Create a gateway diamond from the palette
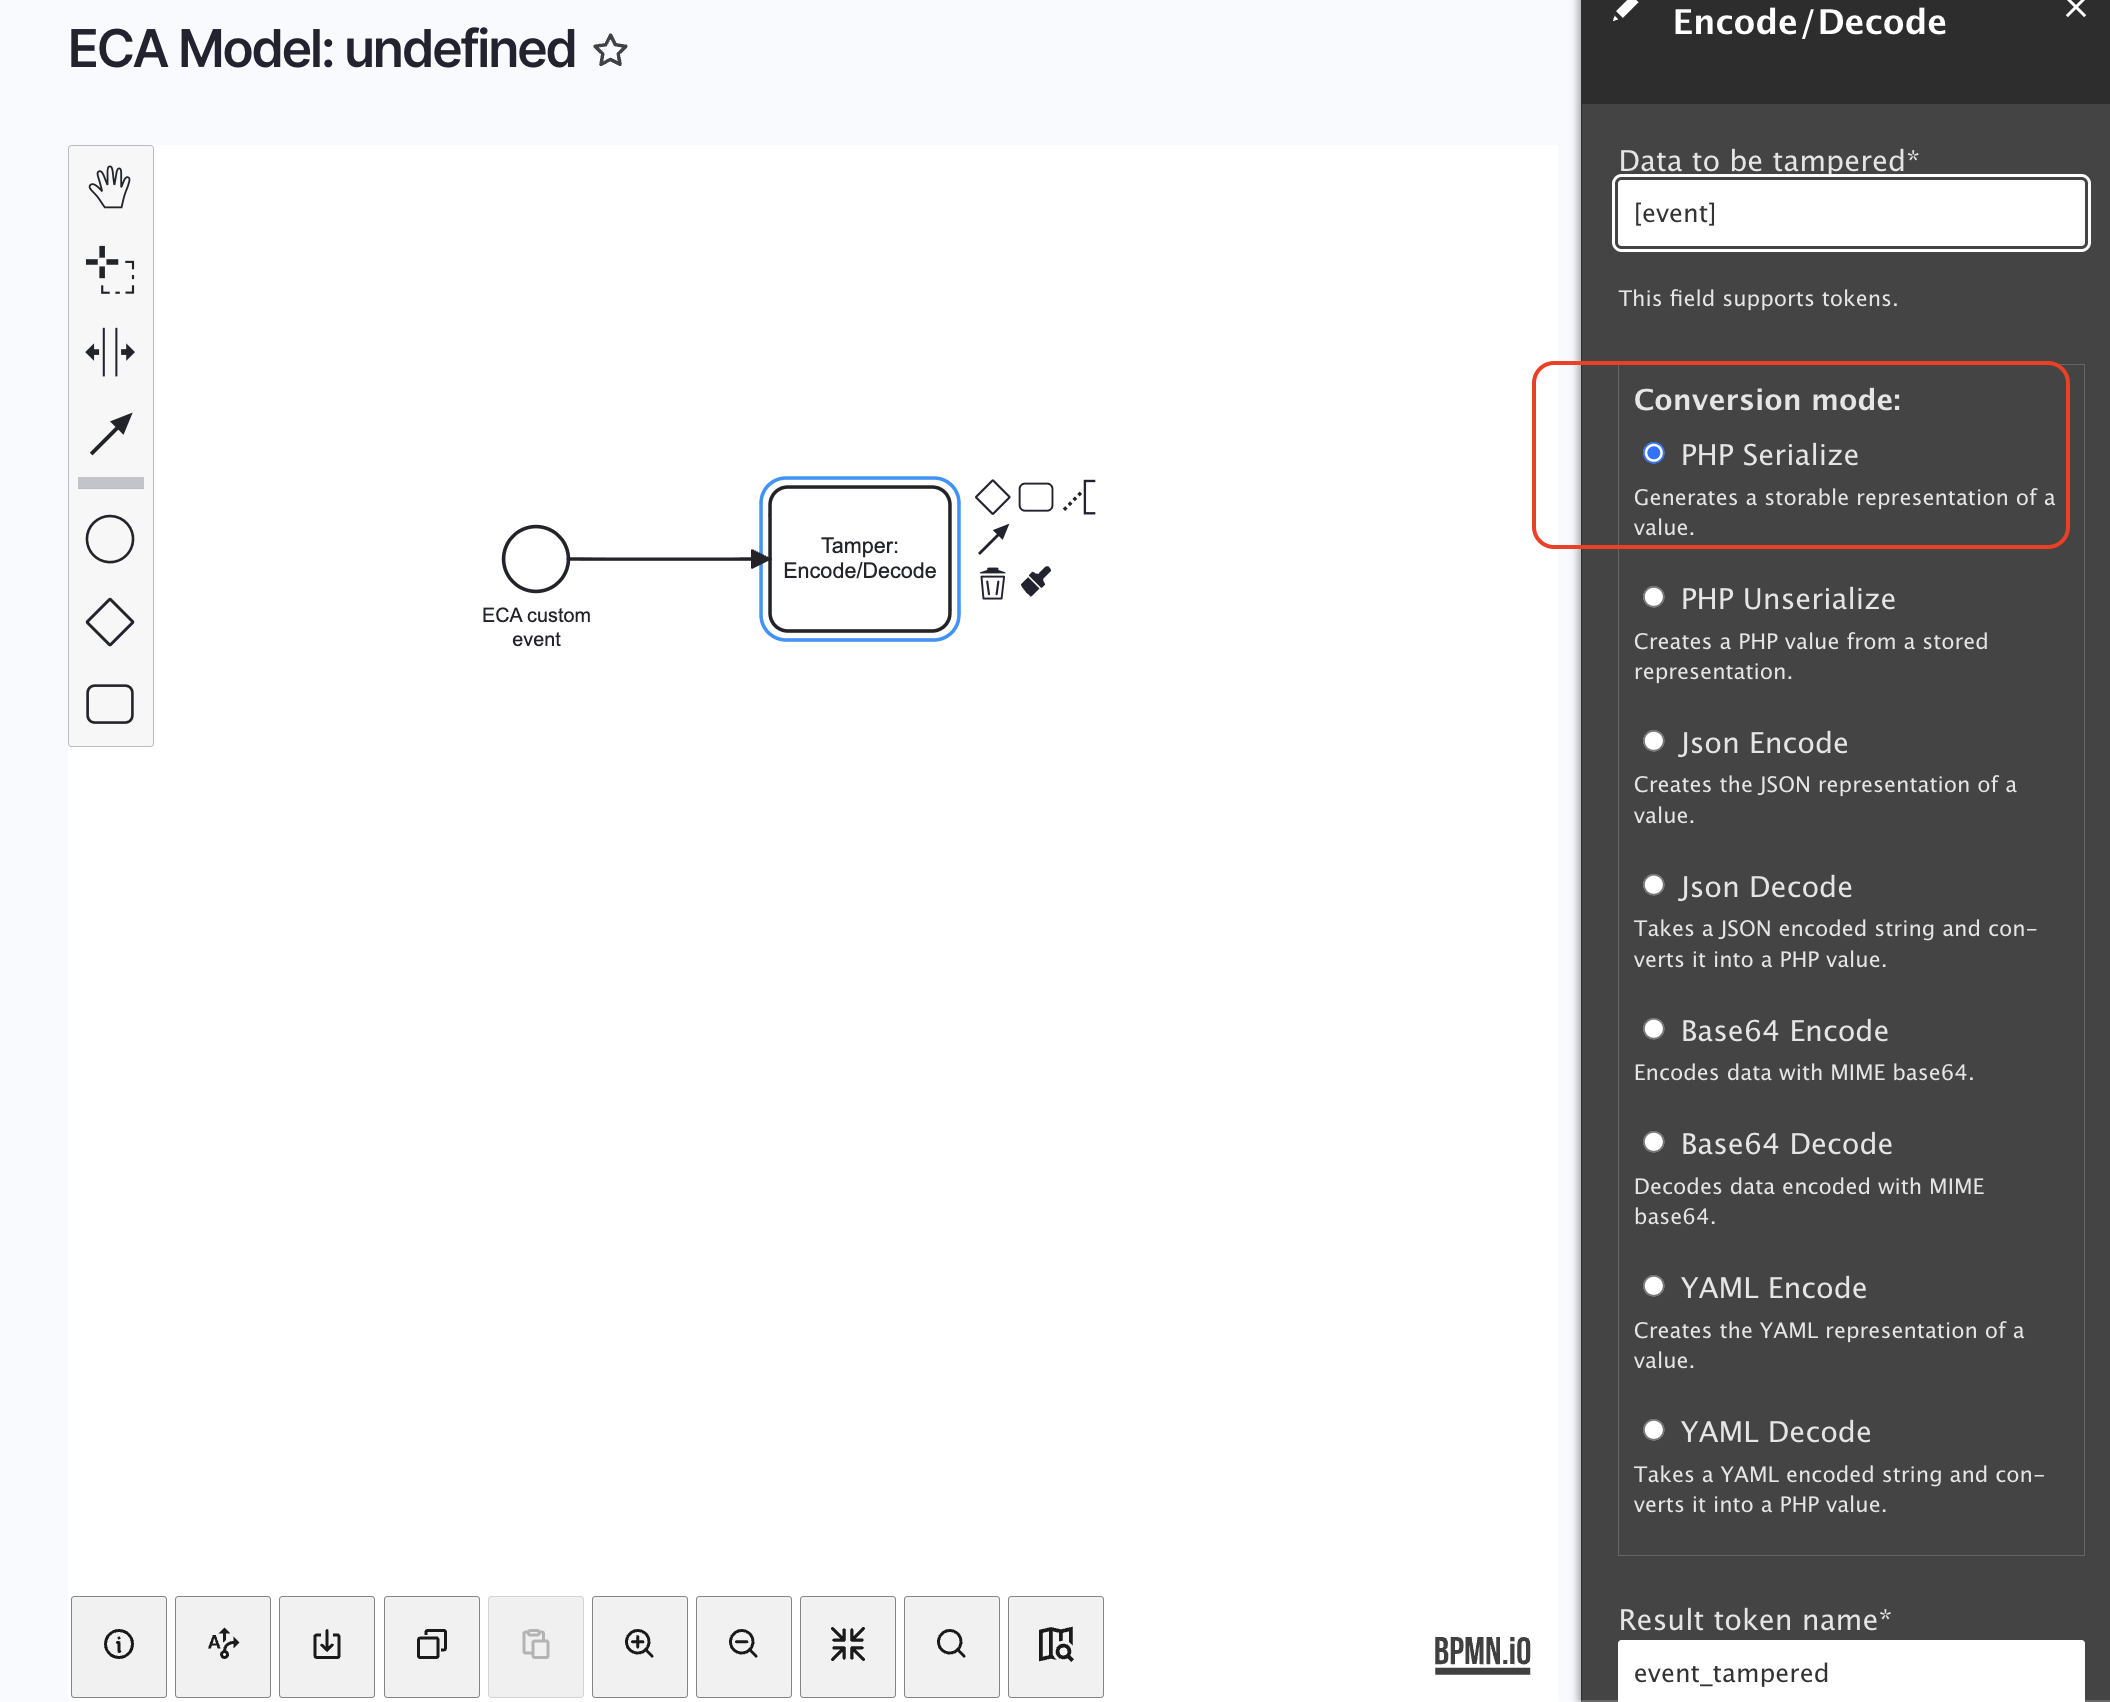 pyautogui.click(x=110, y=622)
